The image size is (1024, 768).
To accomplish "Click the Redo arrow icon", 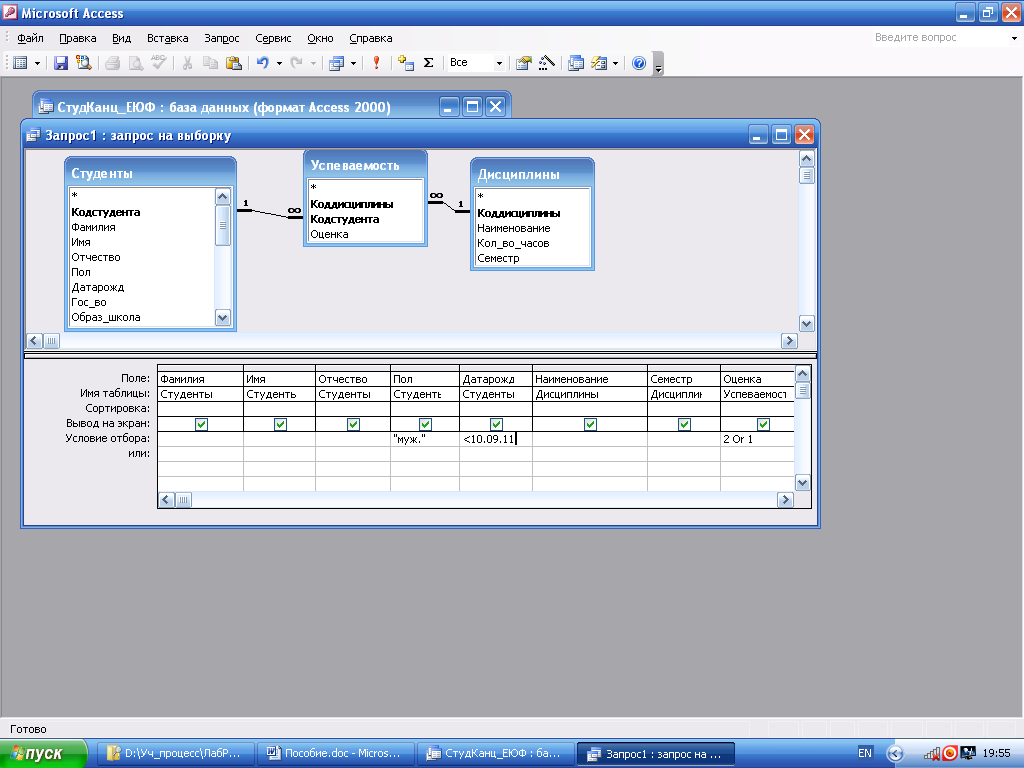I will point(297,63).
